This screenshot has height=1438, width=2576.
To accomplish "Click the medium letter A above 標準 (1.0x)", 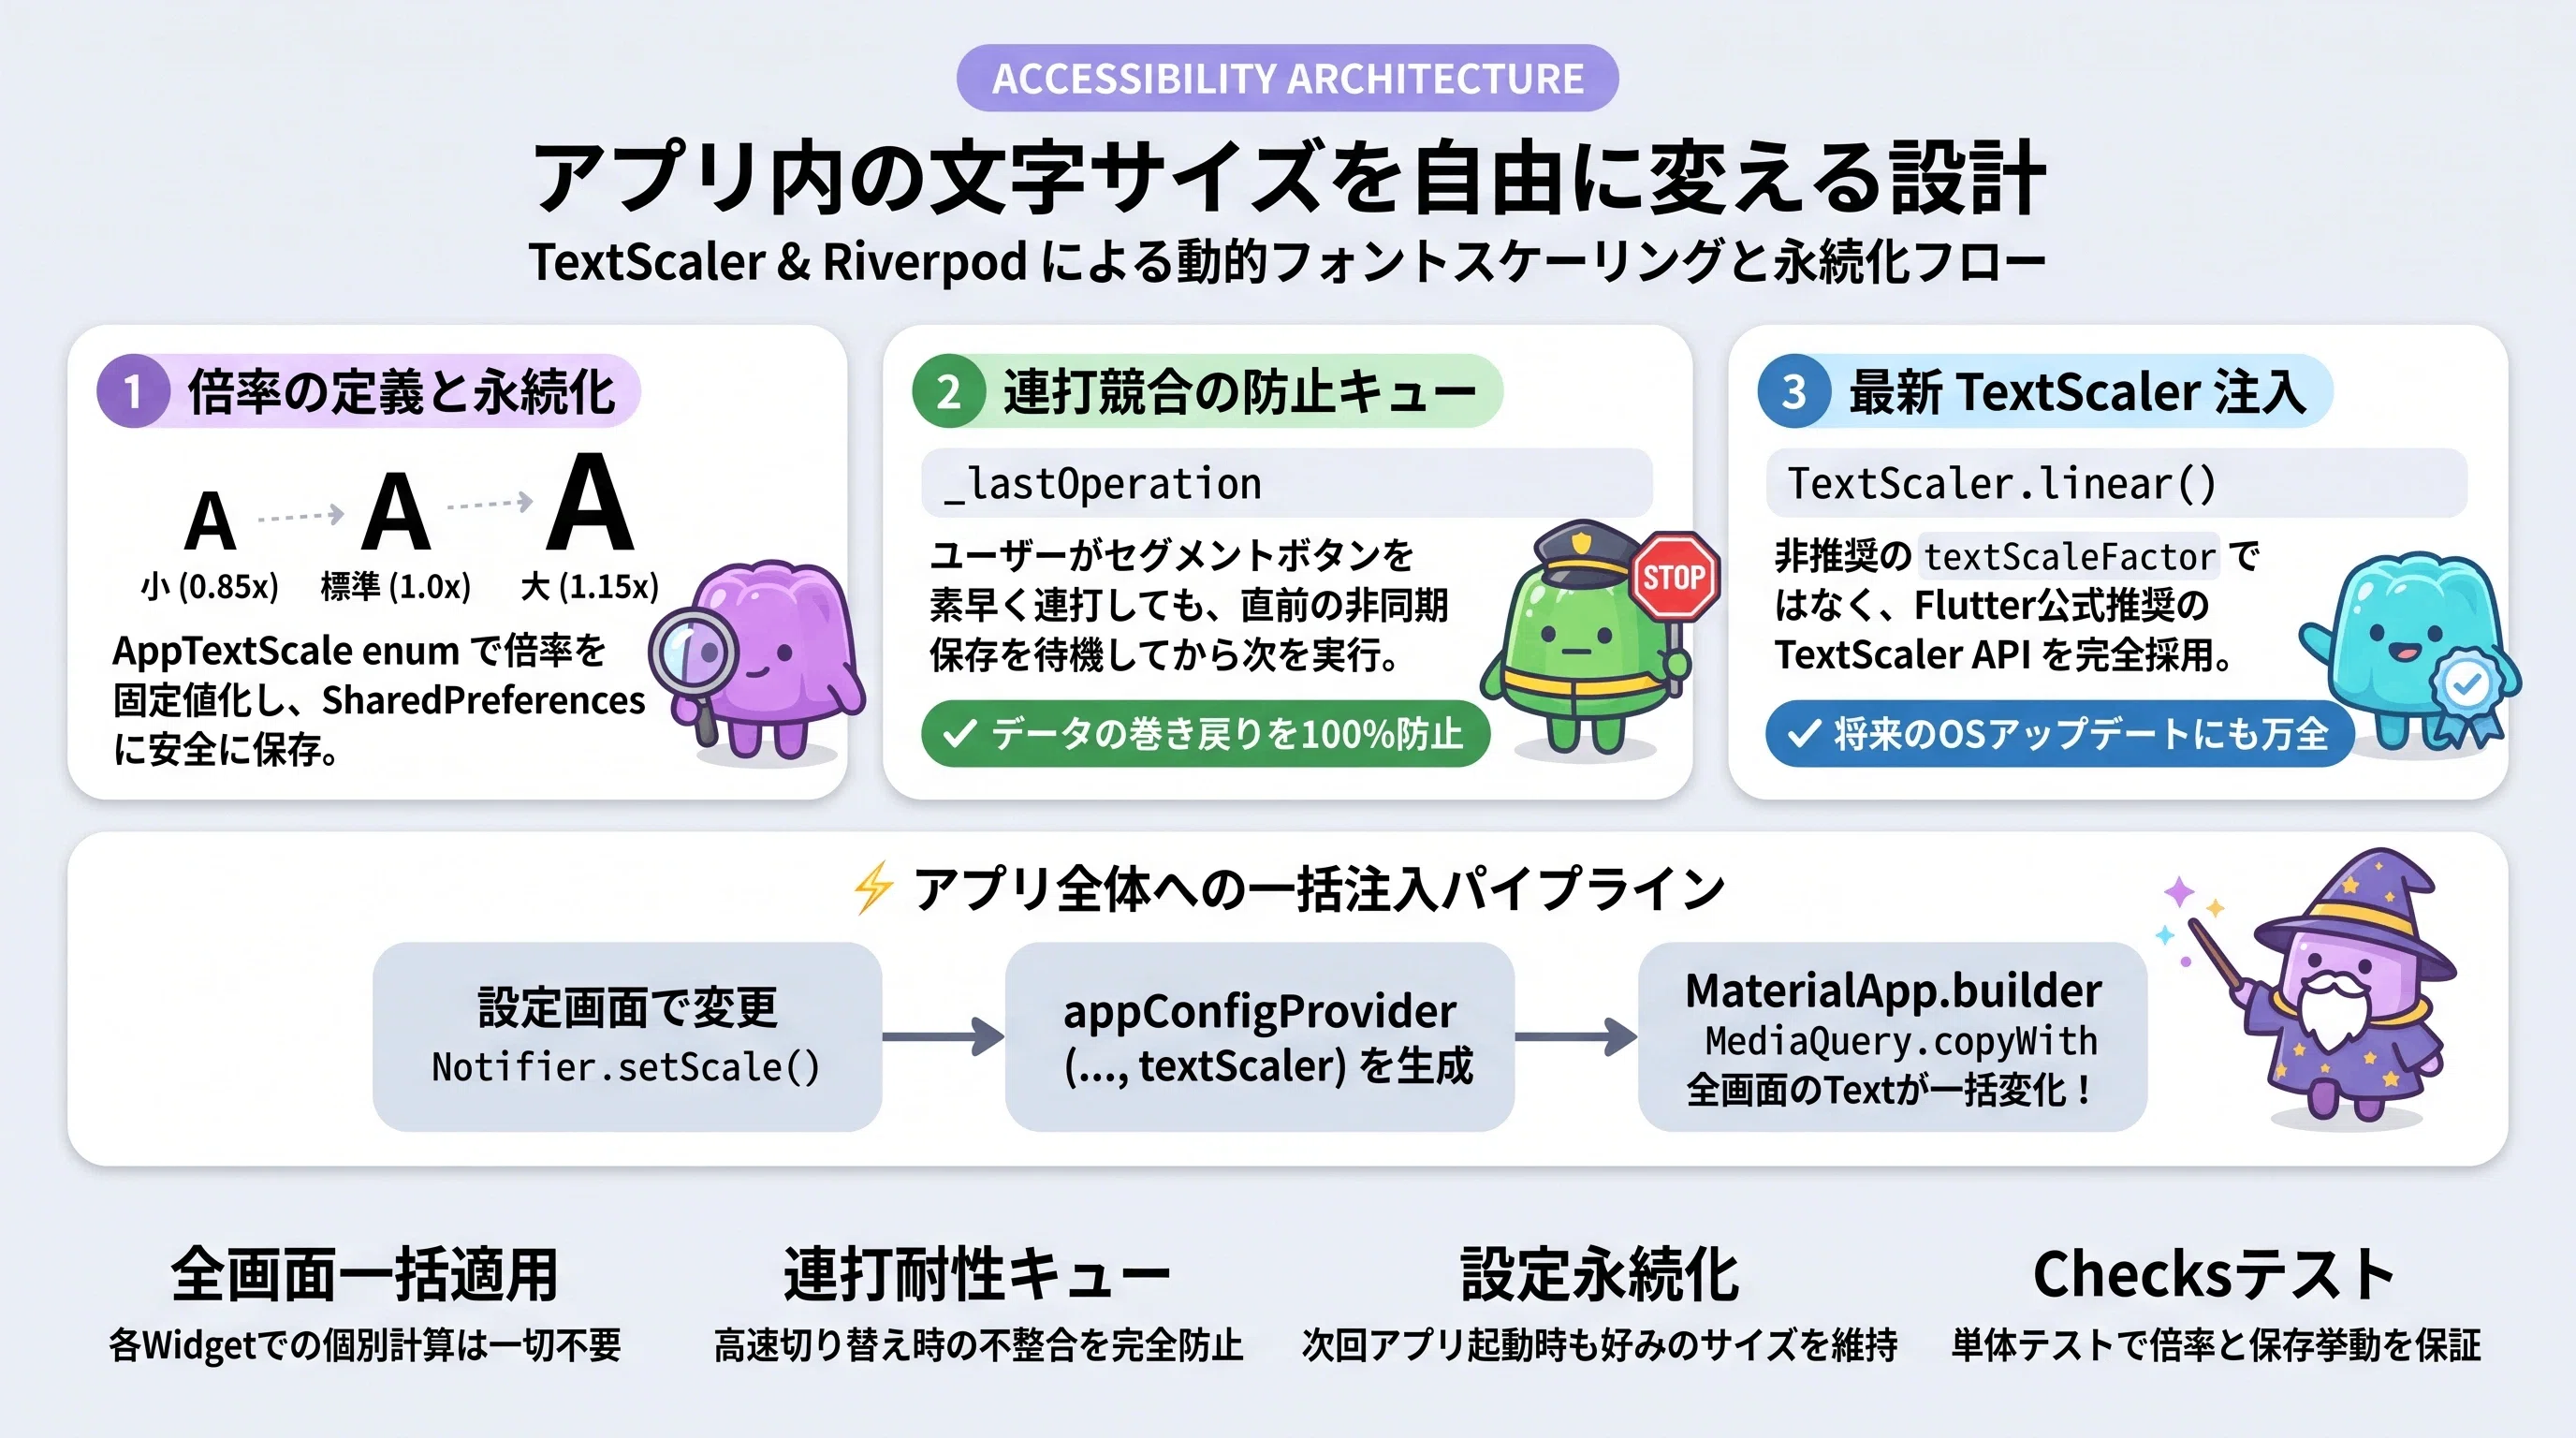I will click(x=396, y=511).
